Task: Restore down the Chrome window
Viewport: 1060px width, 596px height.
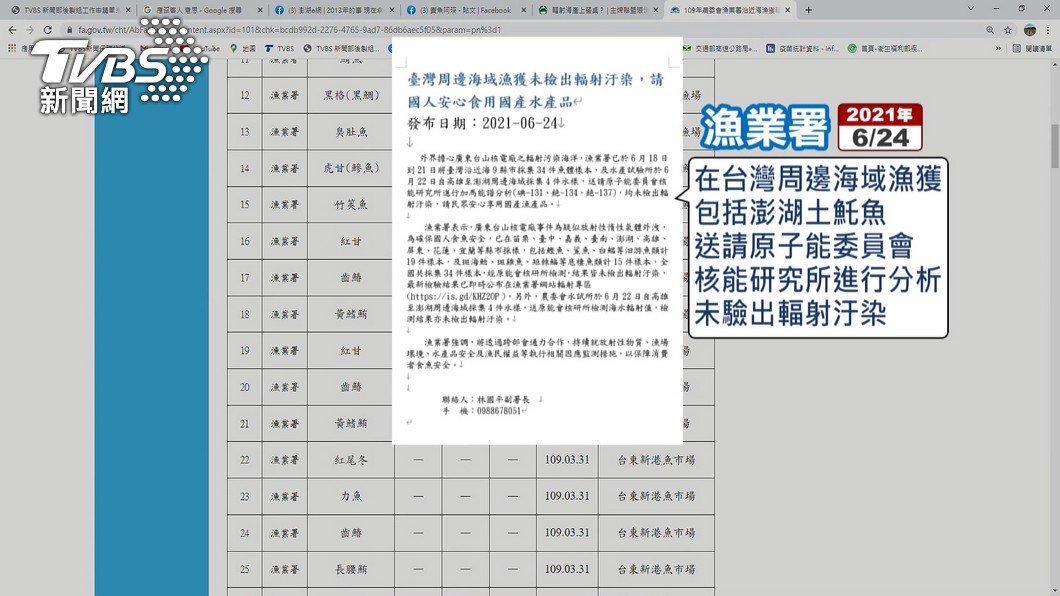Action: pos(1021,9)
